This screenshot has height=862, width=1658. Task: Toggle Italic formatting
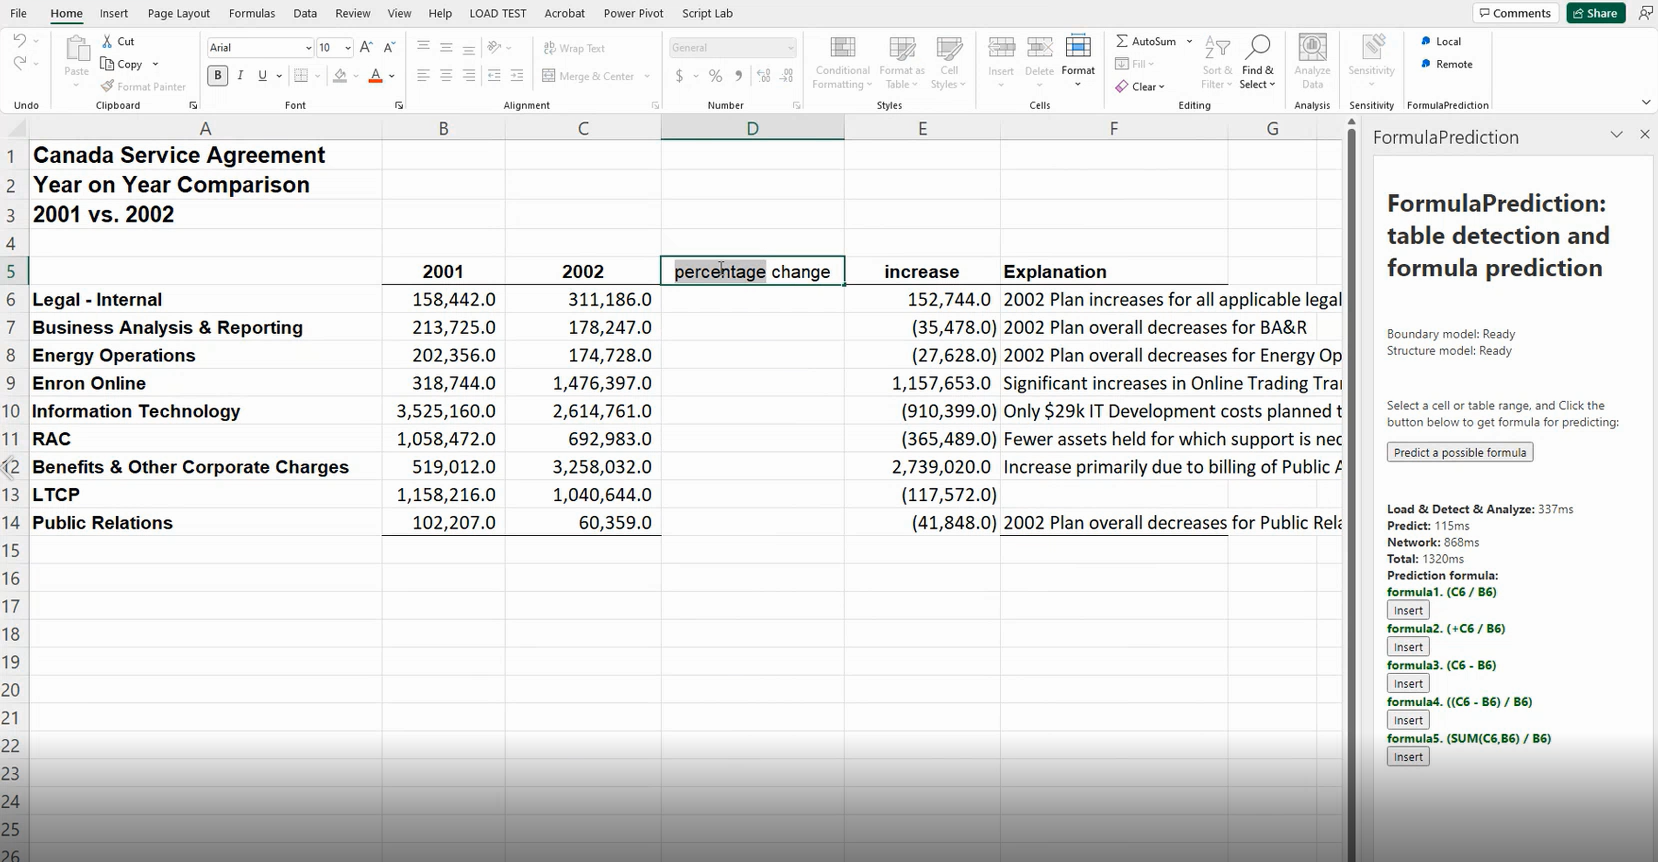[240, 75]
